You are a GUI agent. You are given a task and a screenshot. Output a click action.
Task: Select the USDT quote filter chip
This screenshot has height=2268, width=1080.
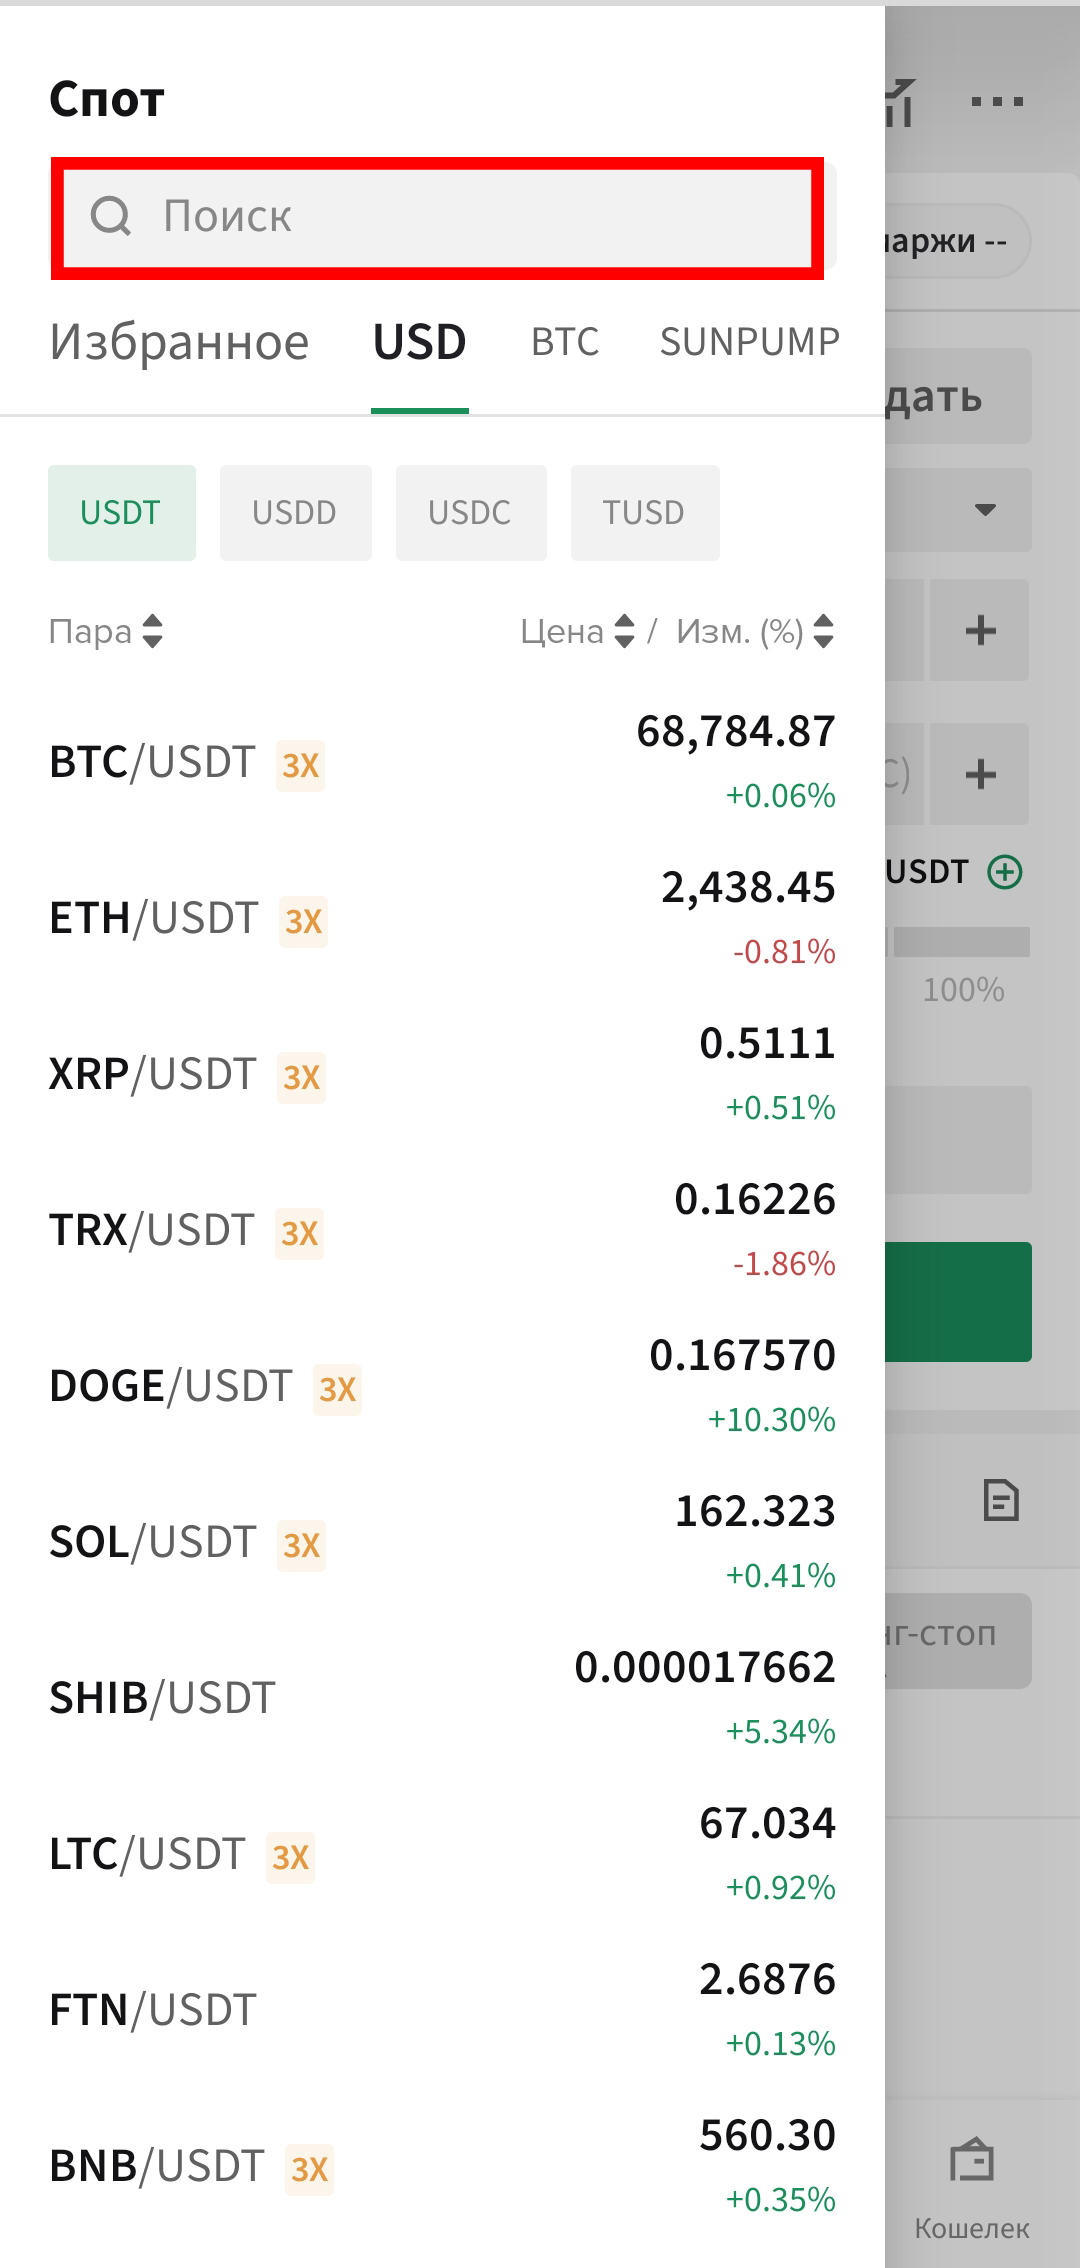(x=122, y=513)
